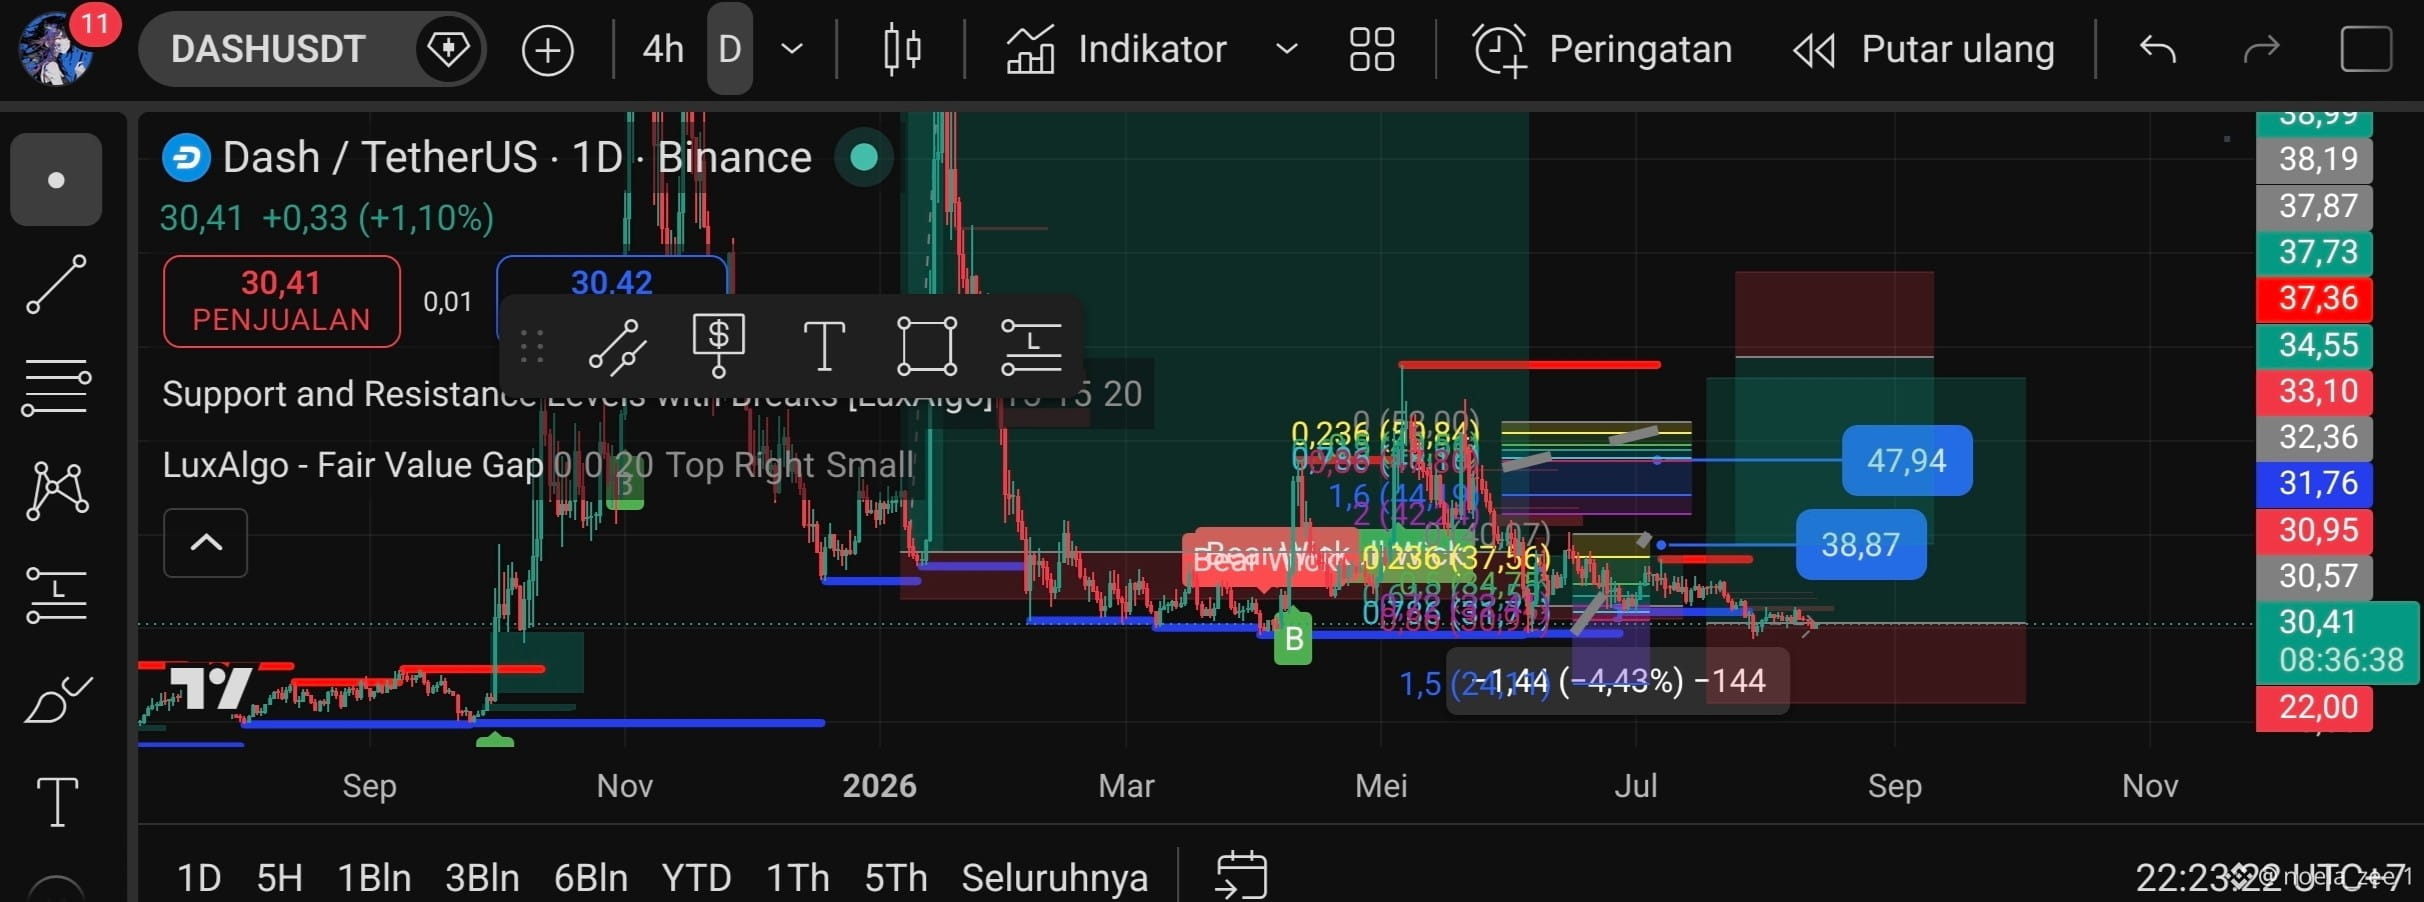
Task: Redo the action in top bar
Action: click(x=2261, y=49)
